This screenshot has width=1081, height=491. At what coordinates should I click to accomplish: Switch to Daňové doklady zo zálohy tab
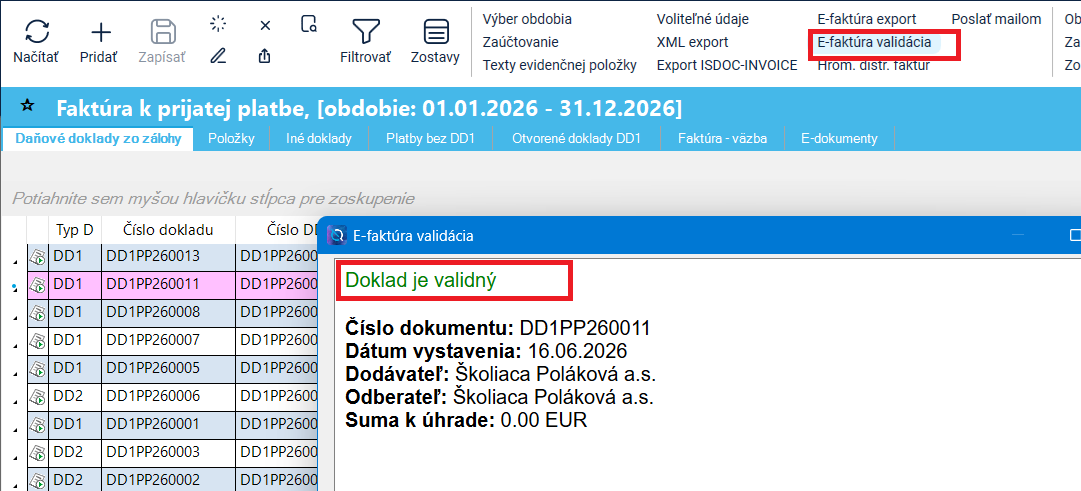[x=99, y=139]
